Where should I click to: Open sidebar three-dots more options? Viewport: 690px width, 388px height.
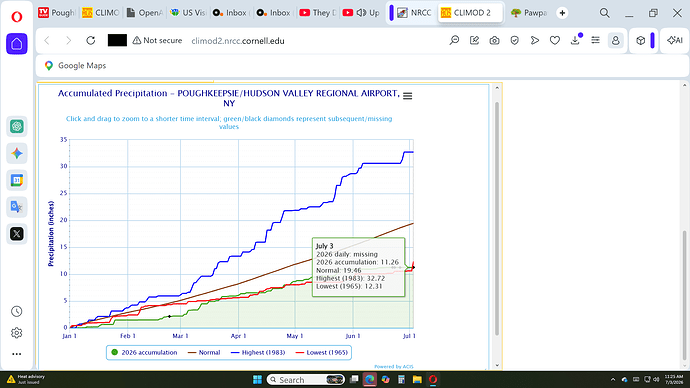click(x=17, y=354)
